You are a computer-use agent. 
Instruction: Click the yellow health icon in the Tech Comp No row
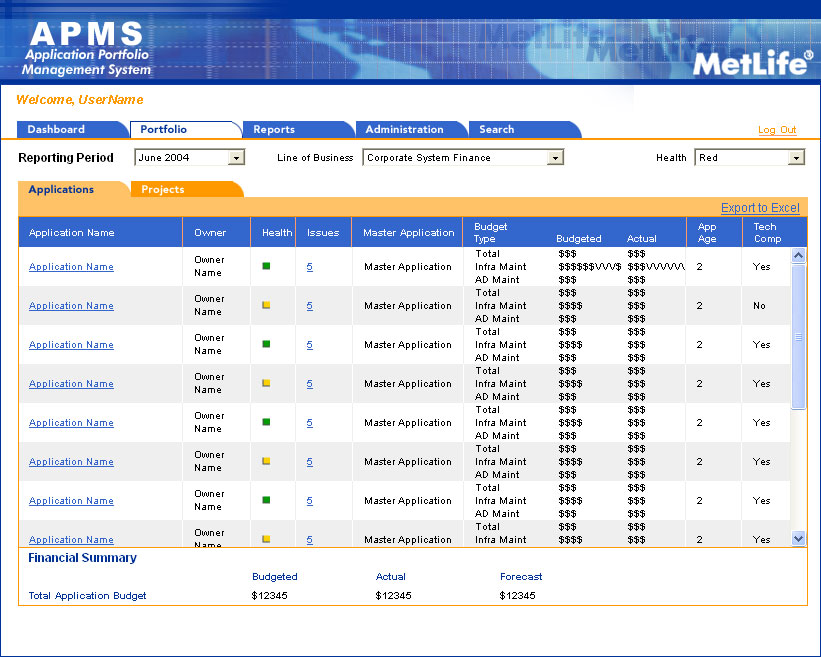coord(266,305)
